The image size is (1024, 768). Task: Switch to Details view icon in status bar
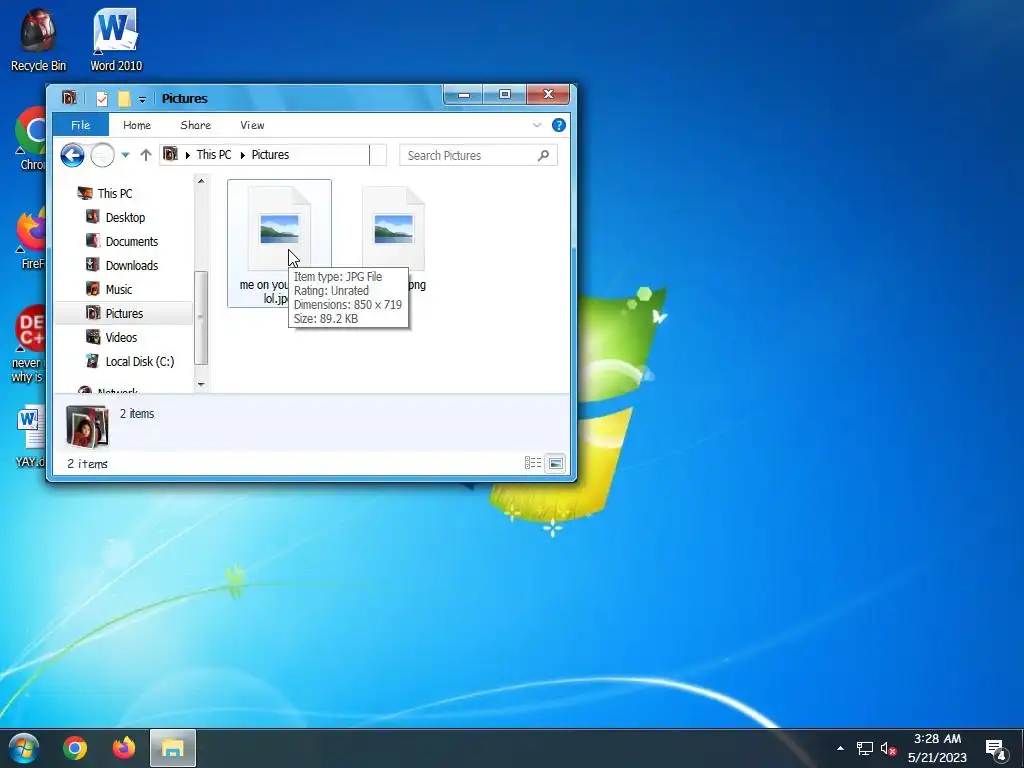tap(533, 463)
